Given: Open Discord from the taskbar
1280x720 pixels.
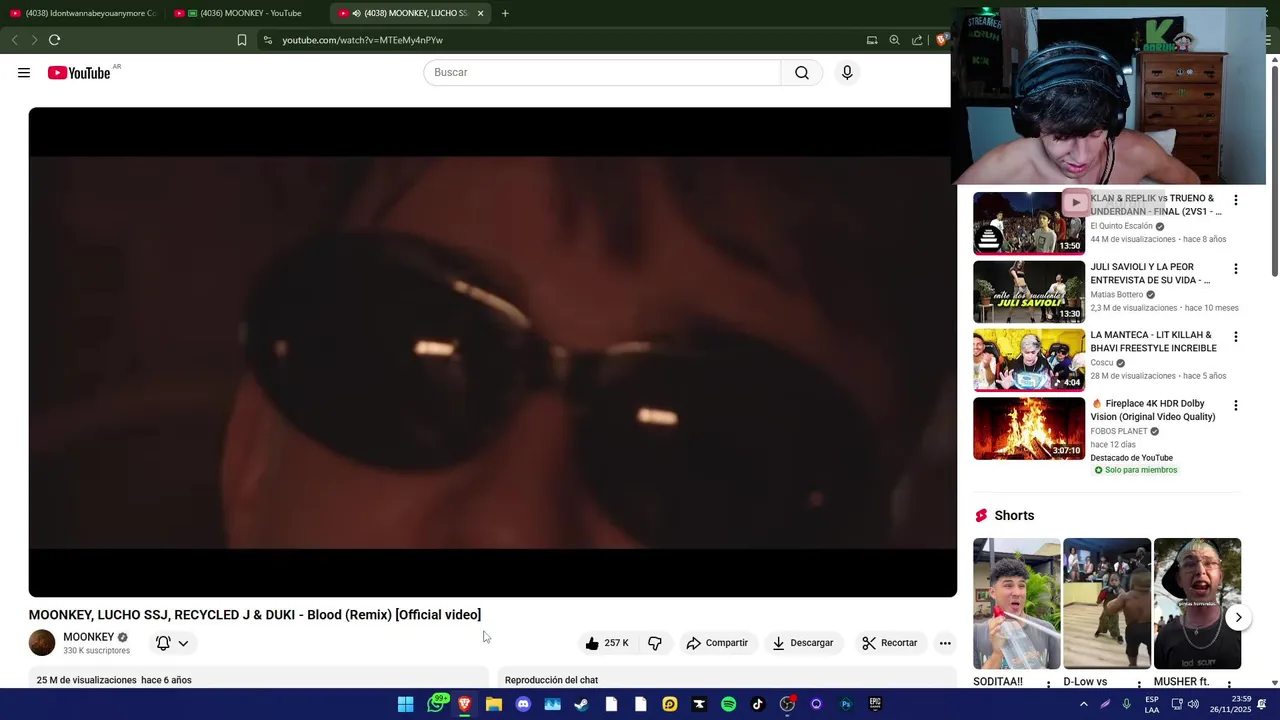Looking at the screenshot, I should (x=523, y=704).
